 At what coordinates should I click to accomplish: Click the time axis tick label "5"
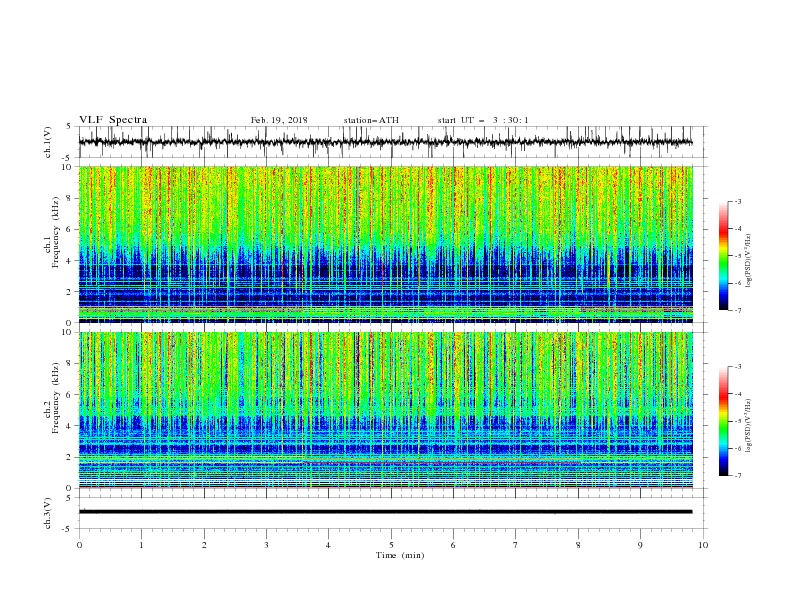pyautogui.click(x=391, y=545)
